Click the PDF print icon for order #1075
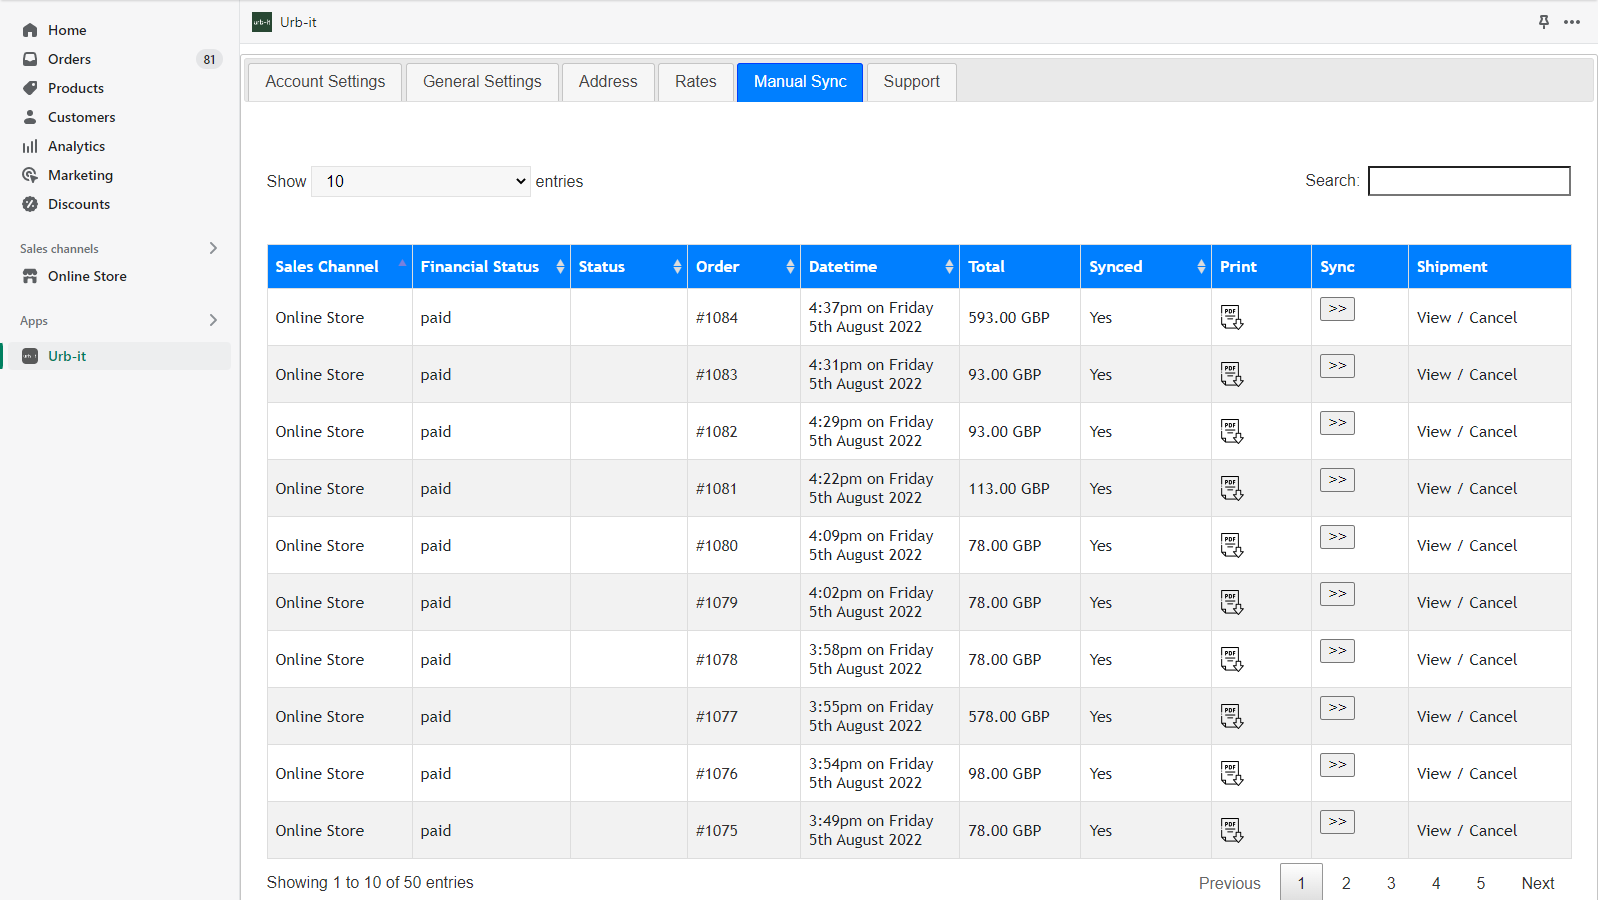The image size is (1600, 900). 1231,831
